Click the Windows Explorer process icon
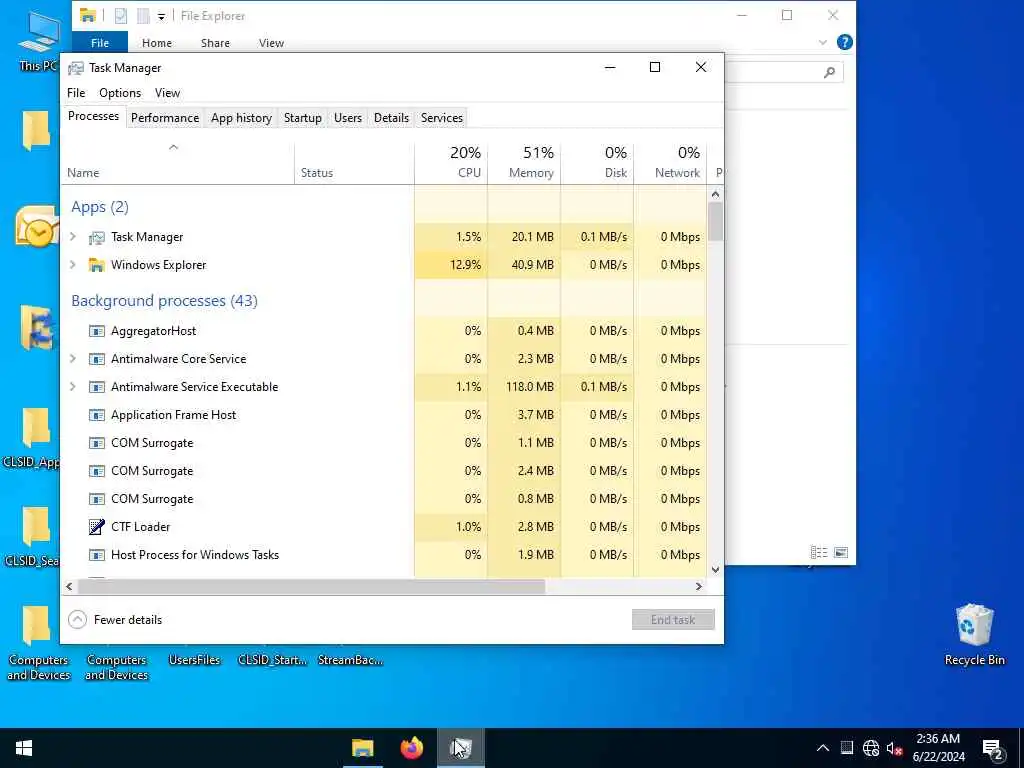1024x768 pixels. coord(97,265)
